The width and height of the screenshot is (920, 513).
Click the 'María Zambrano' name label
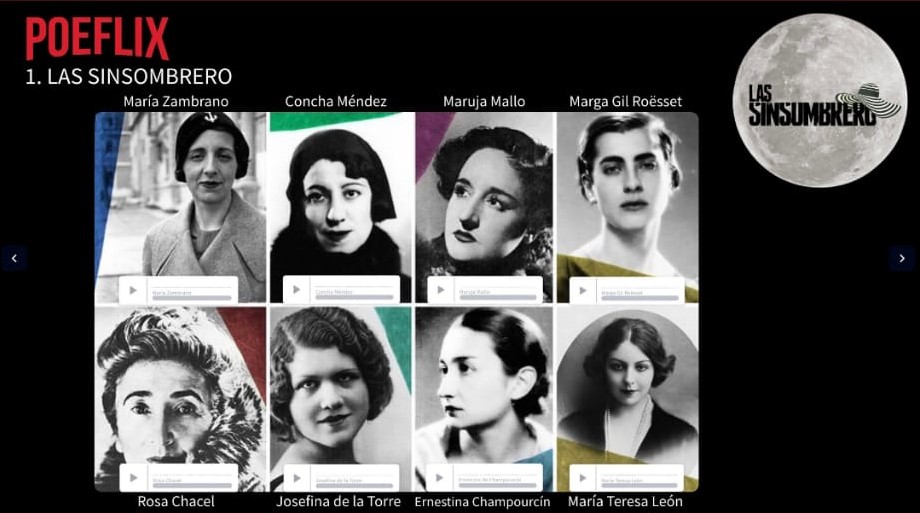click(x=176, y=102)
